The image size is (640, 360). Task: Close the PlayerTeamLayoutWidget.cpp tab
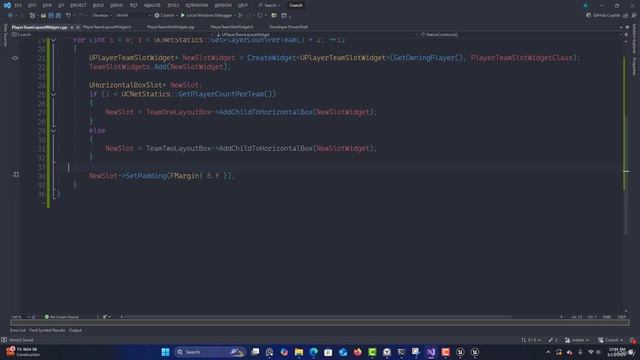point(78,27)
